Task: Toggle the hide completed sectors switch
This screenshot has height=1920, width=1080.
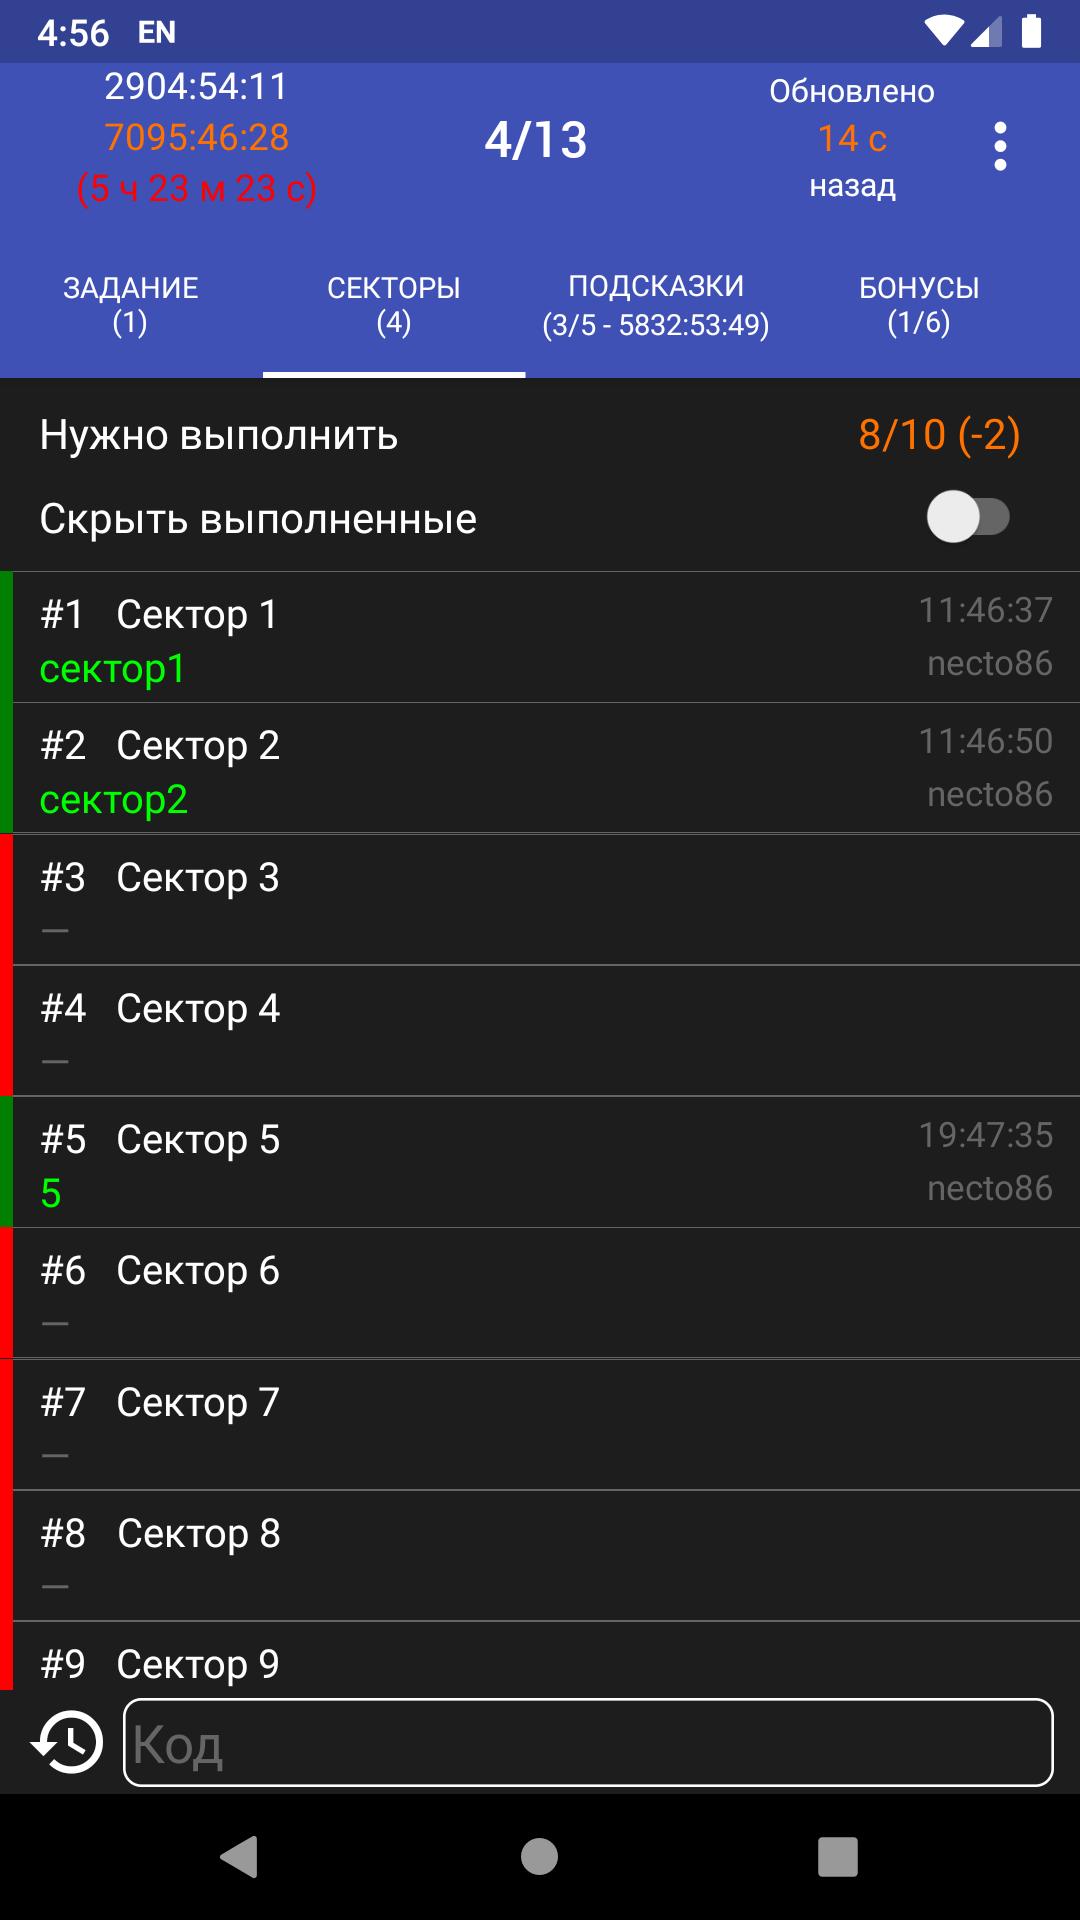Action: (x=967, y=517)
